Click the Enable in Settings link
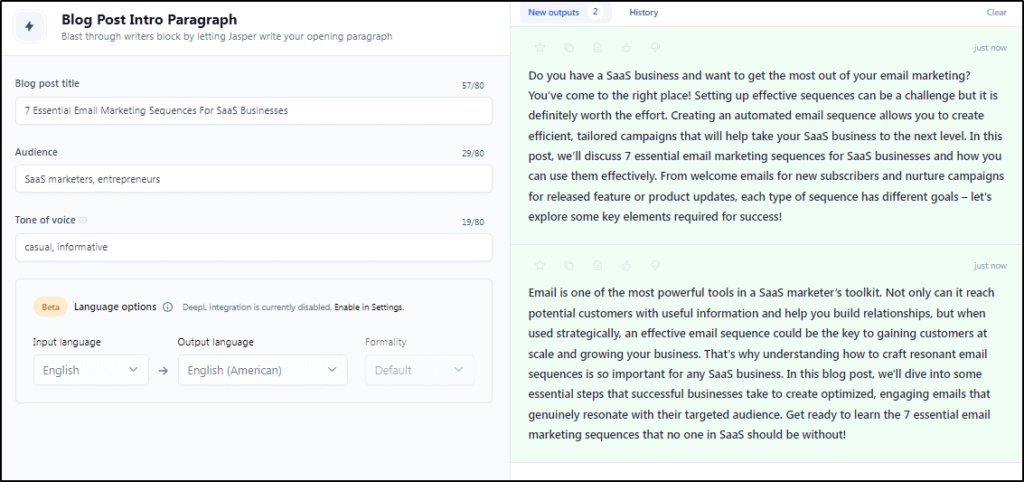This screenshot has height=482, width=1024. tap(369, 307)
